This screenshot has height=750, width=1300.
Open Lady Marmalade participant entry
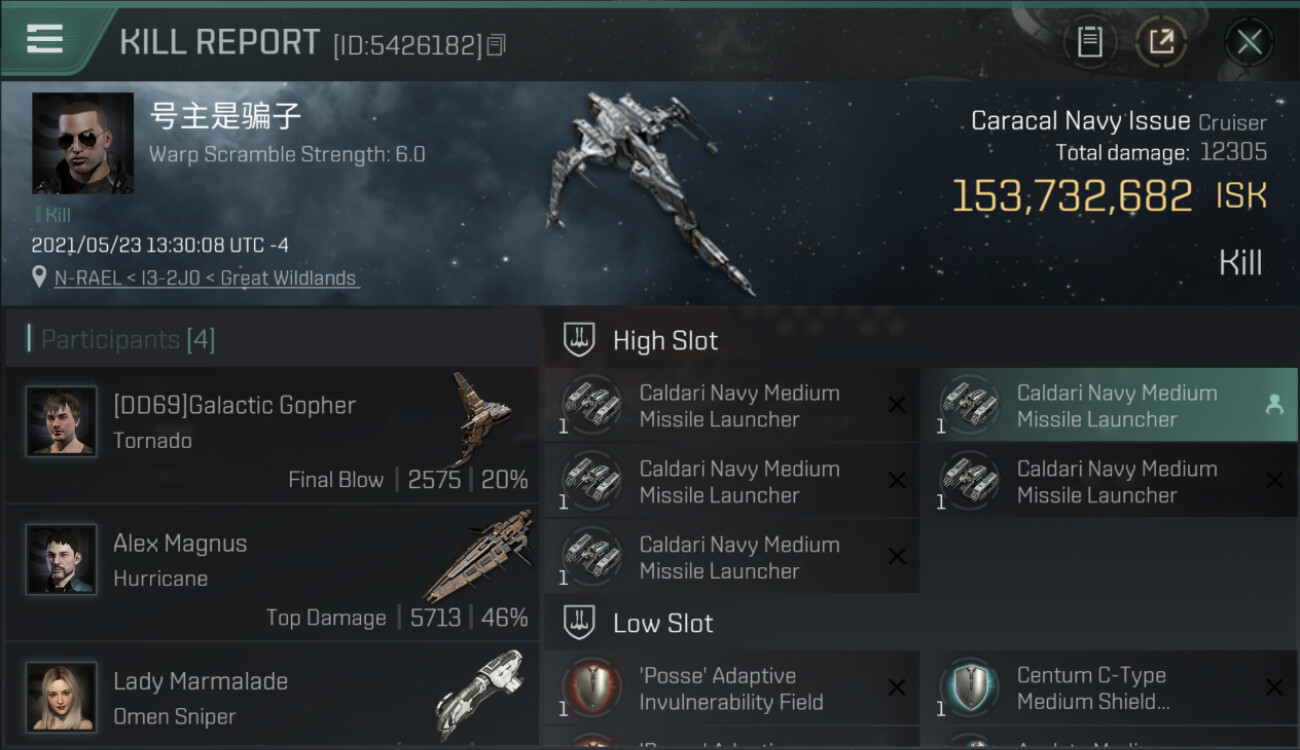click(272, 696)
